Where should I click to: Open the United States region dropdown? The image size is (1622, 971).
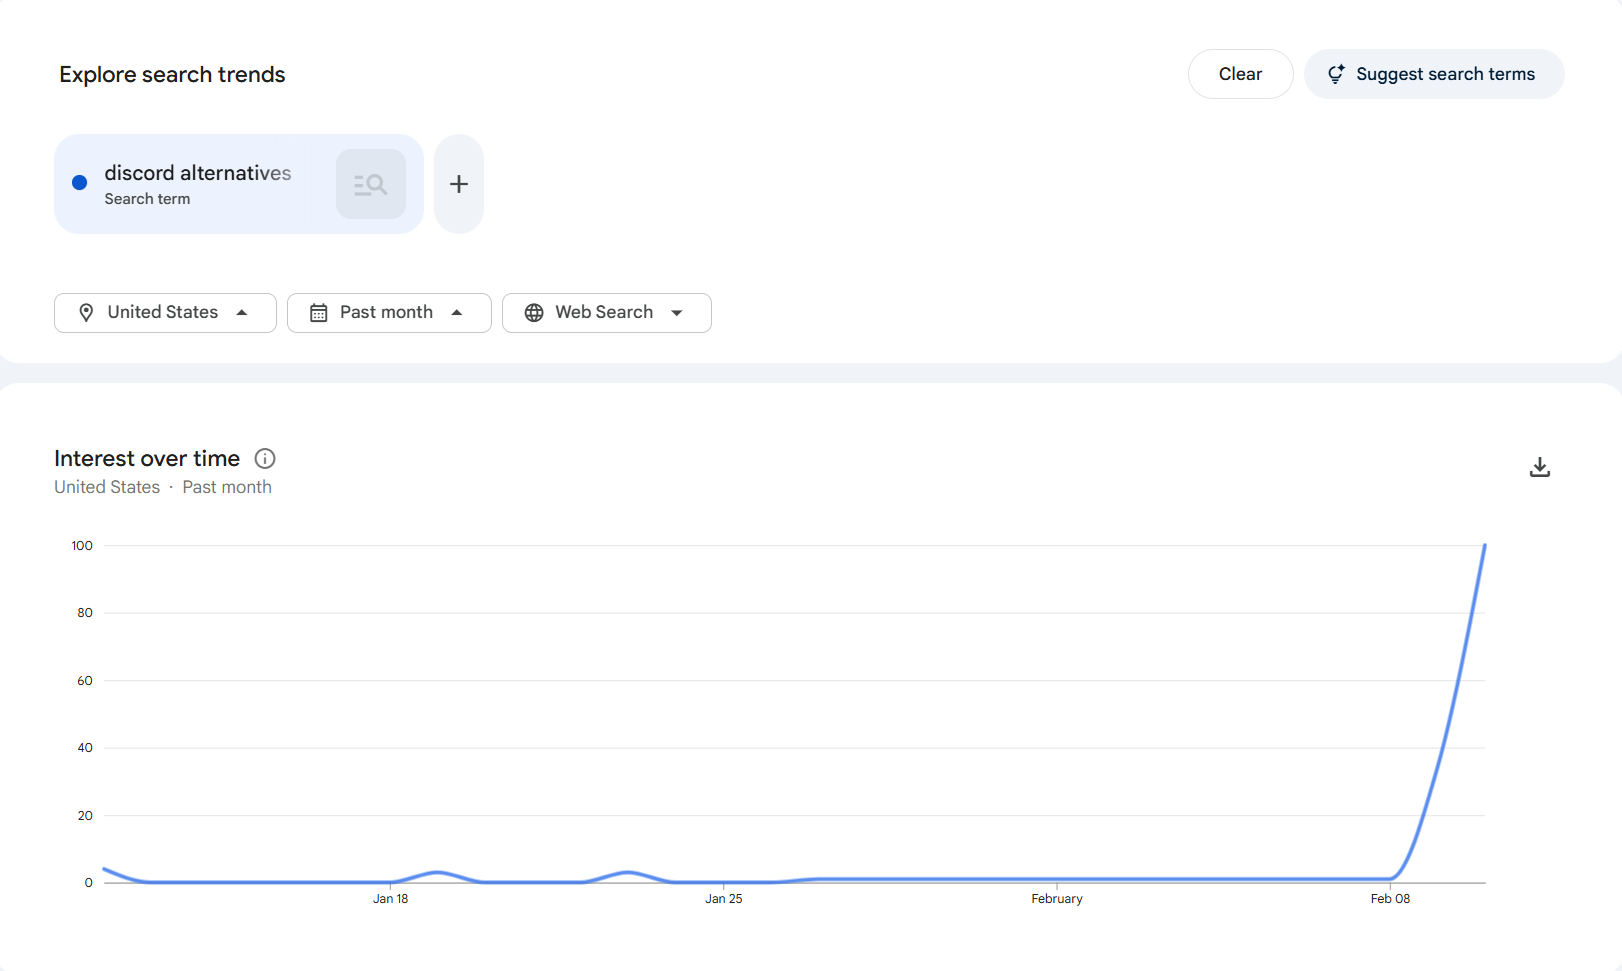tap(165, 312)
